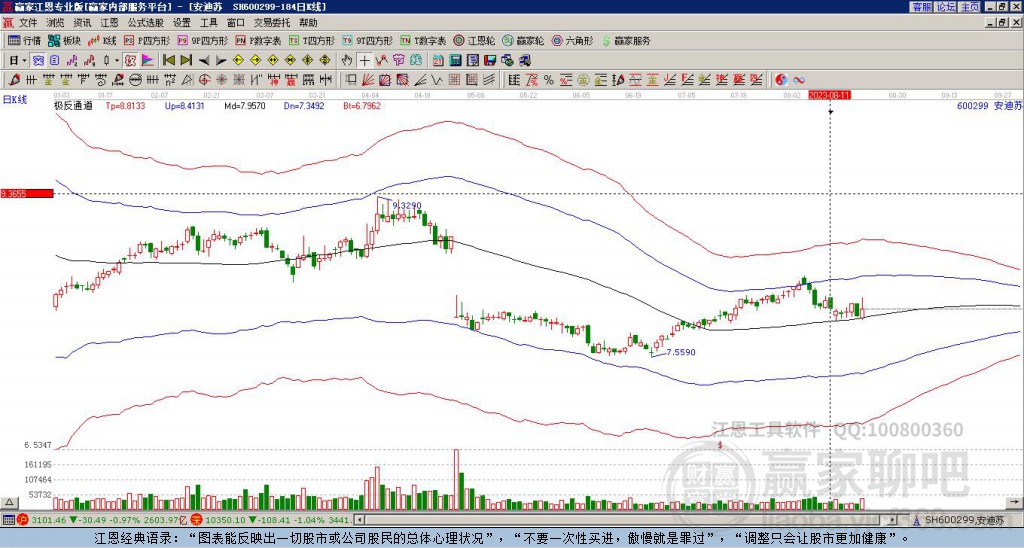Click the save floppy disk icon

click(490, 61)
